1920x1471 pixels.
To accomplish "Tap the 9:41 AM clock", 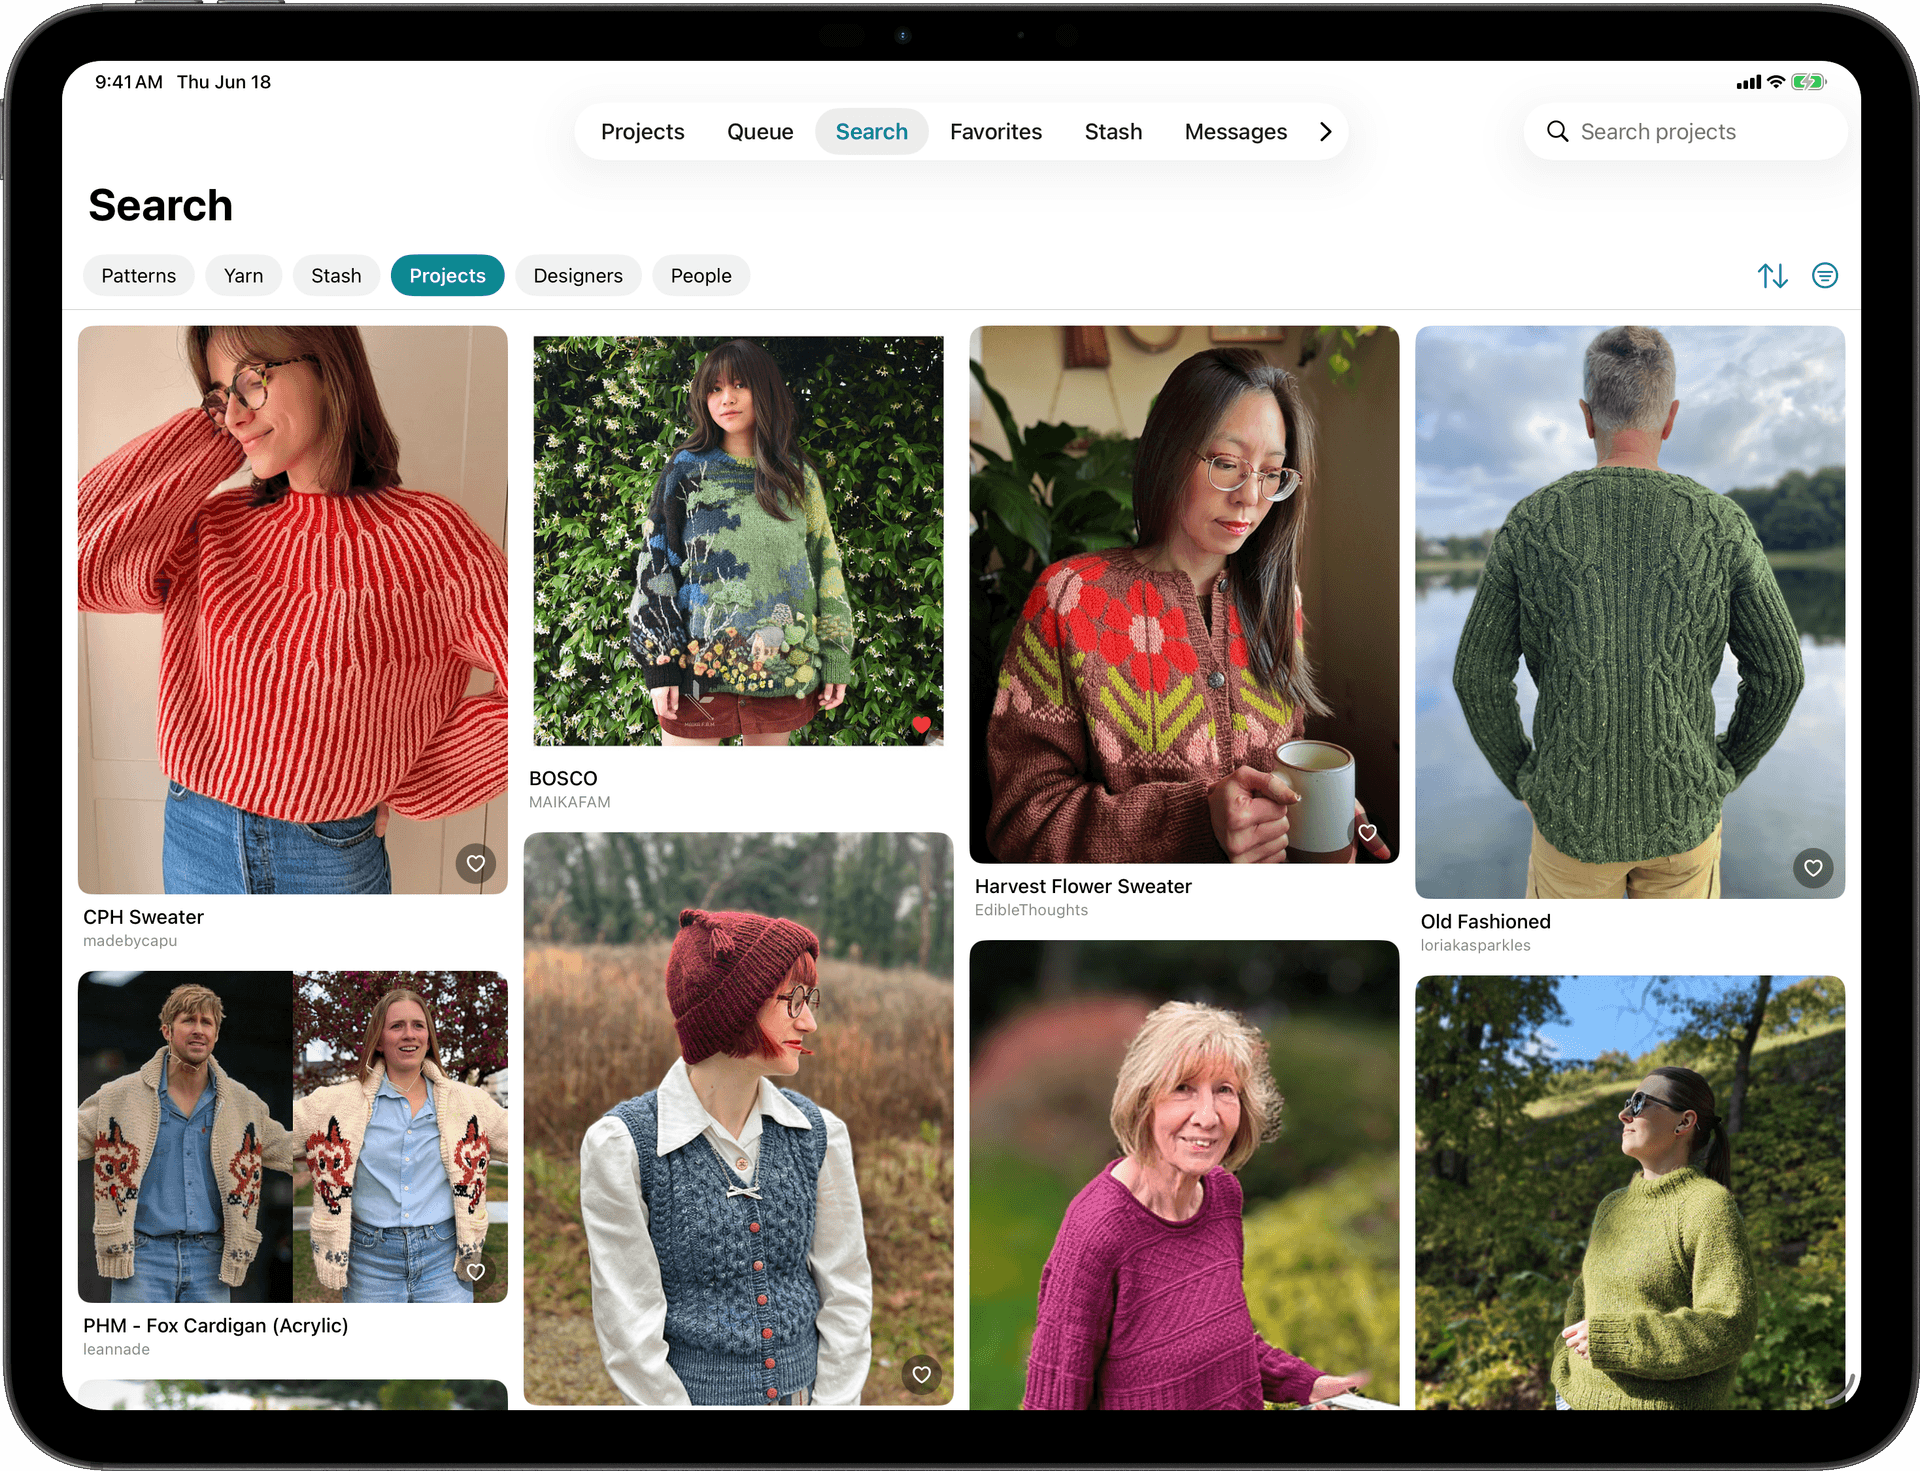I will 128,82.
